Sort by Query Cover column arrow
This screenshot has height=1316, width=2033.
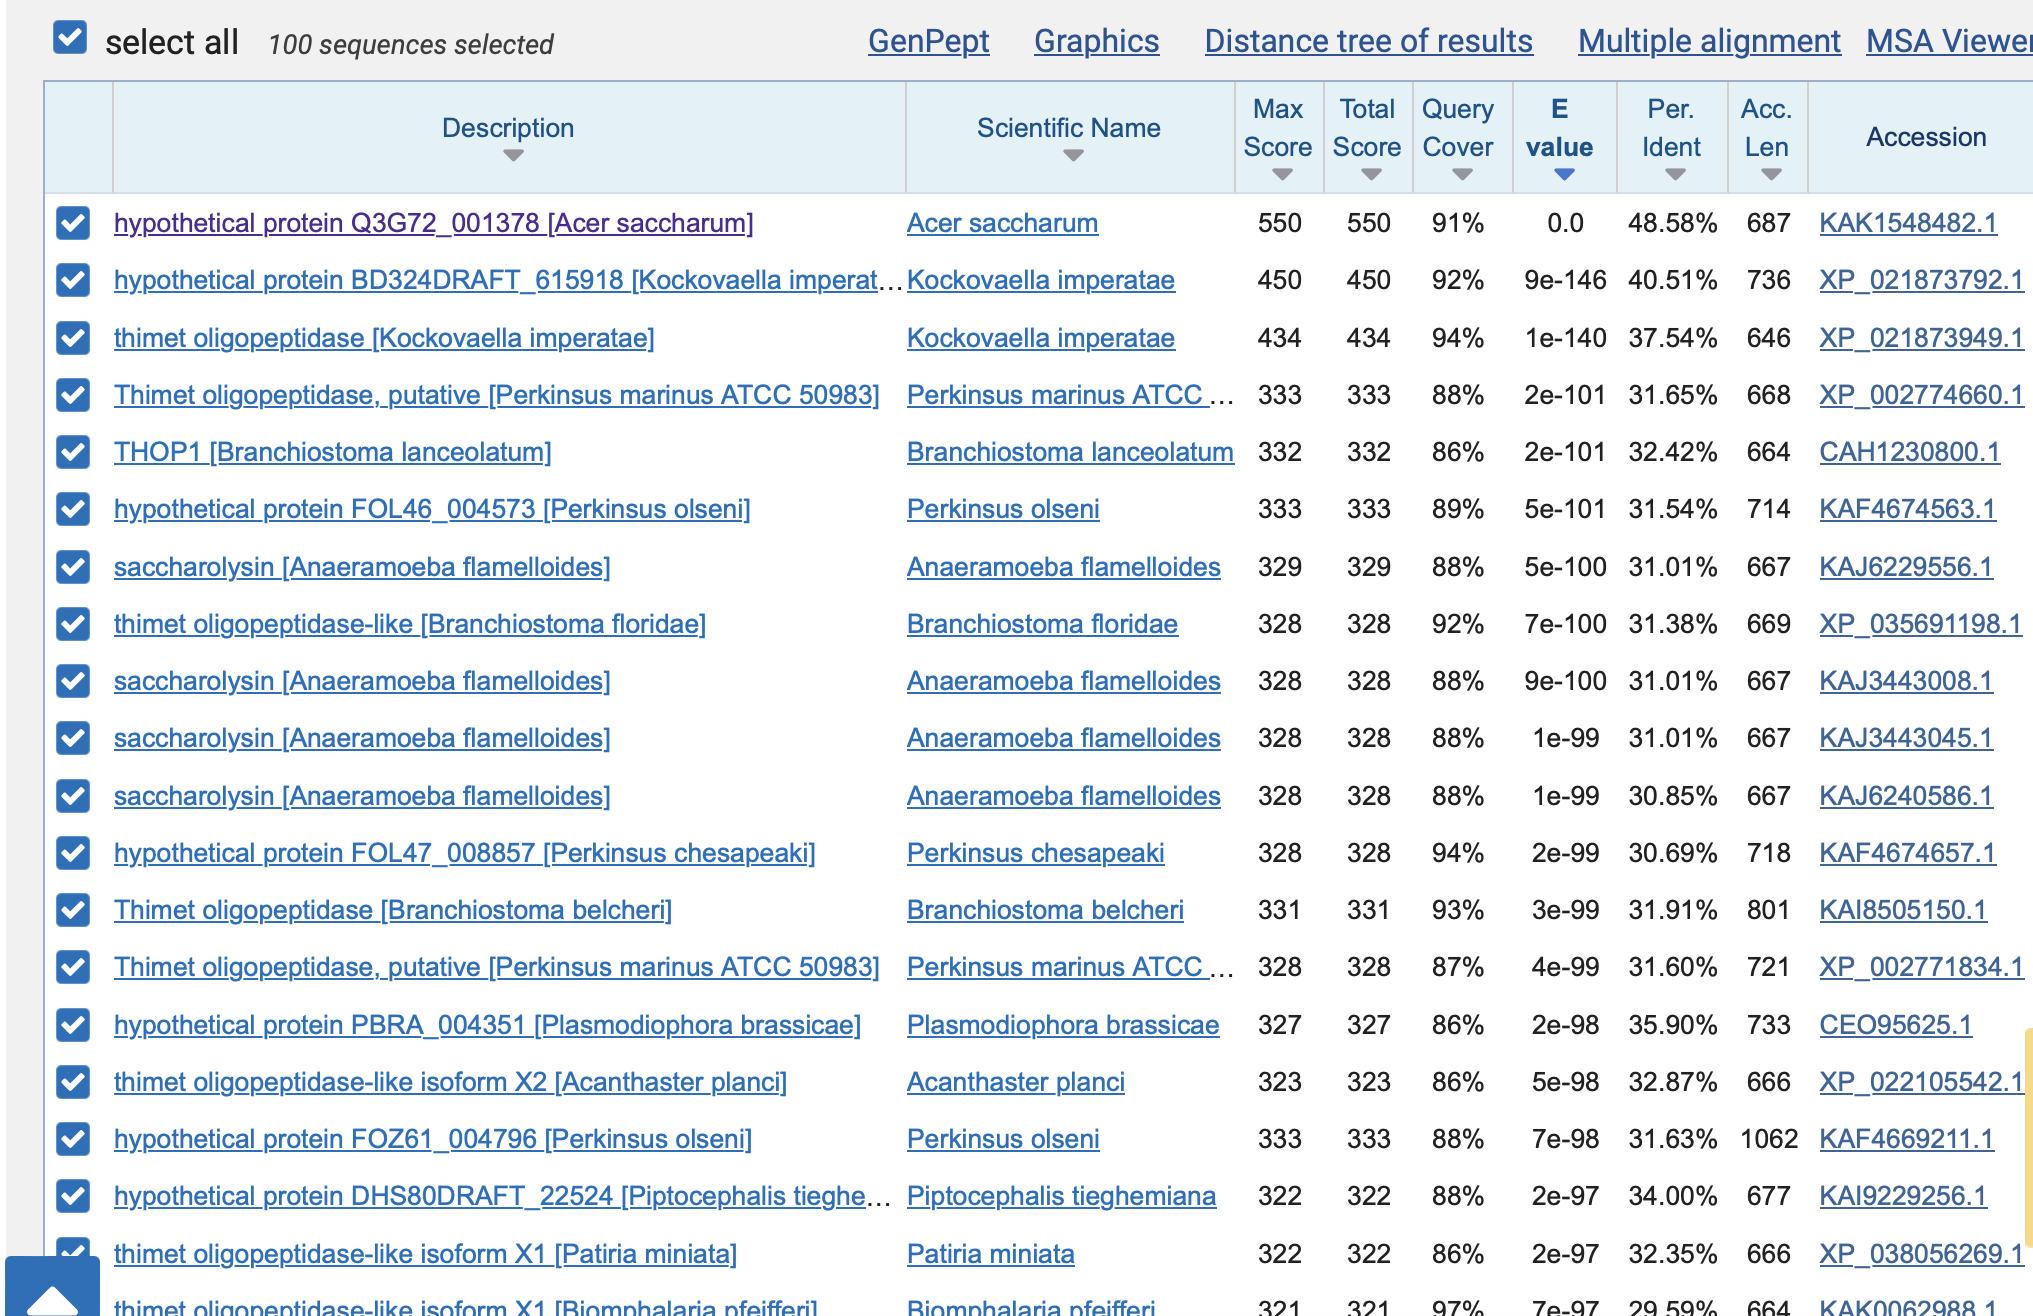pyautogui.click(x=1462, y=175)
